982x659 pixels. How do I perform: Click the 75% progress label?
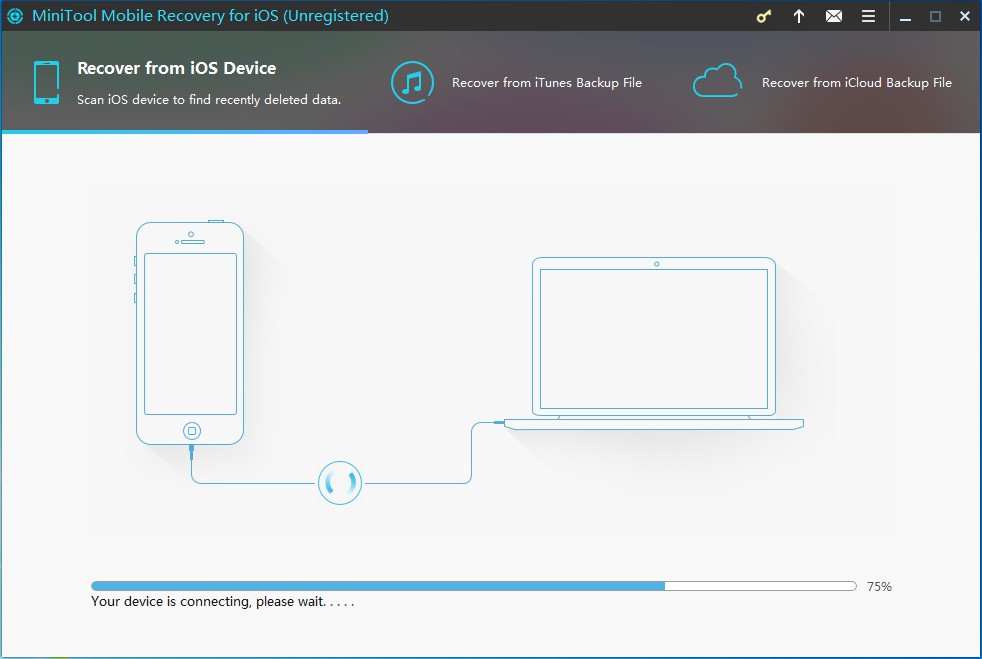879,587
